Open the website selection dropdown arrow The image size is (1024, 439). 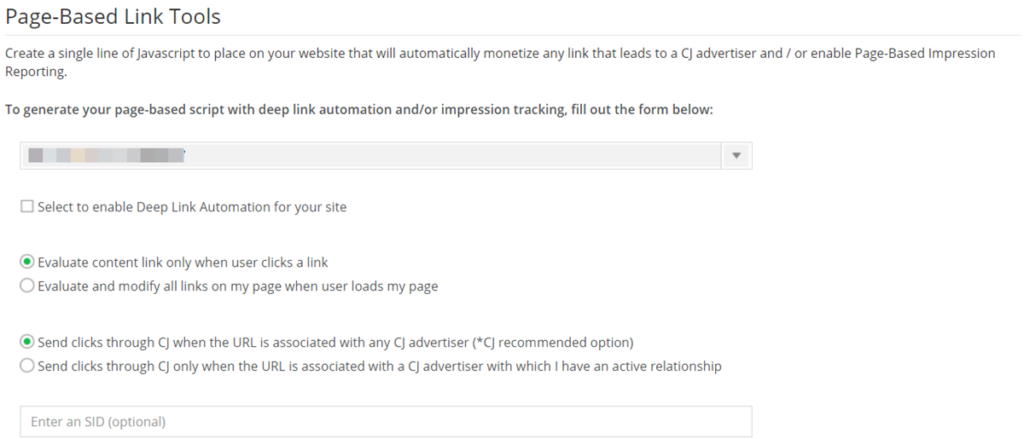coord(737,156)
